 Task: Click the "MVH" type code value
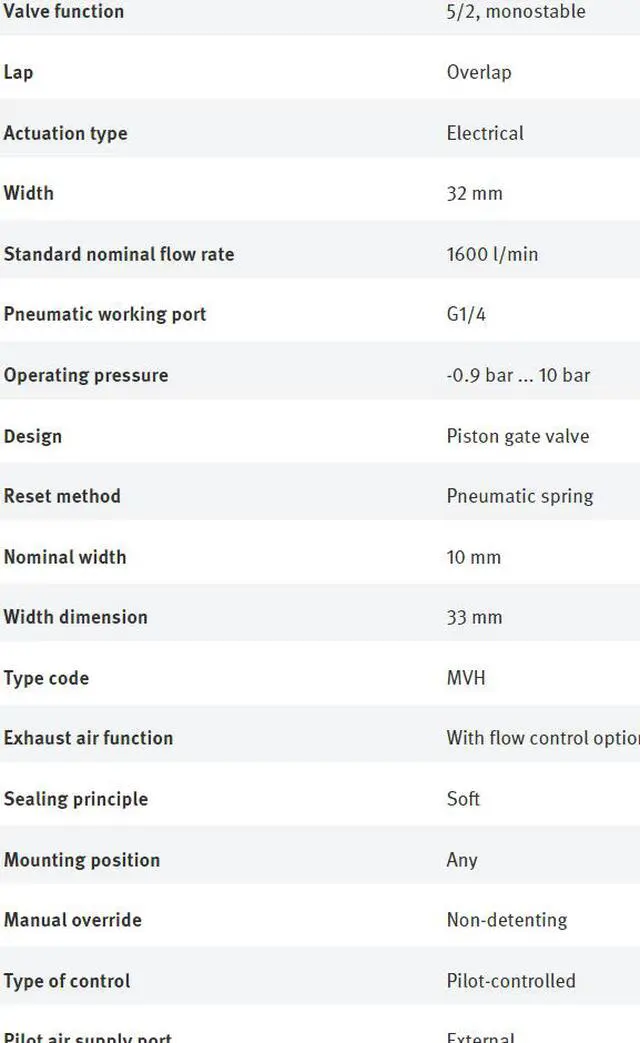pyautogui.click(x=466, y=678)
